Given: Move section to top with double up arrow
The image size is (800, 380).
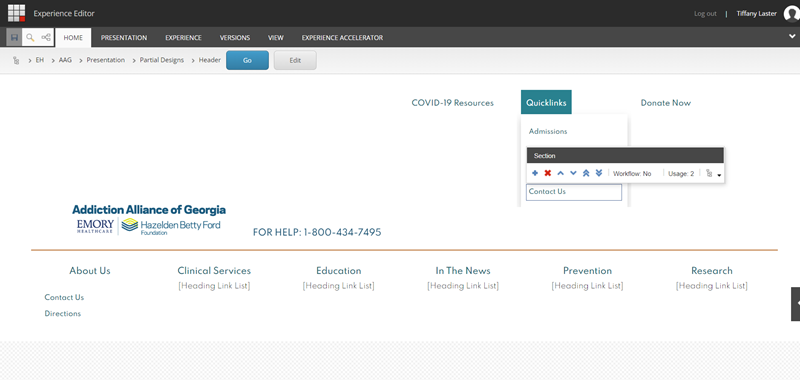Looking at the screenshot, I should pos(586,173).
